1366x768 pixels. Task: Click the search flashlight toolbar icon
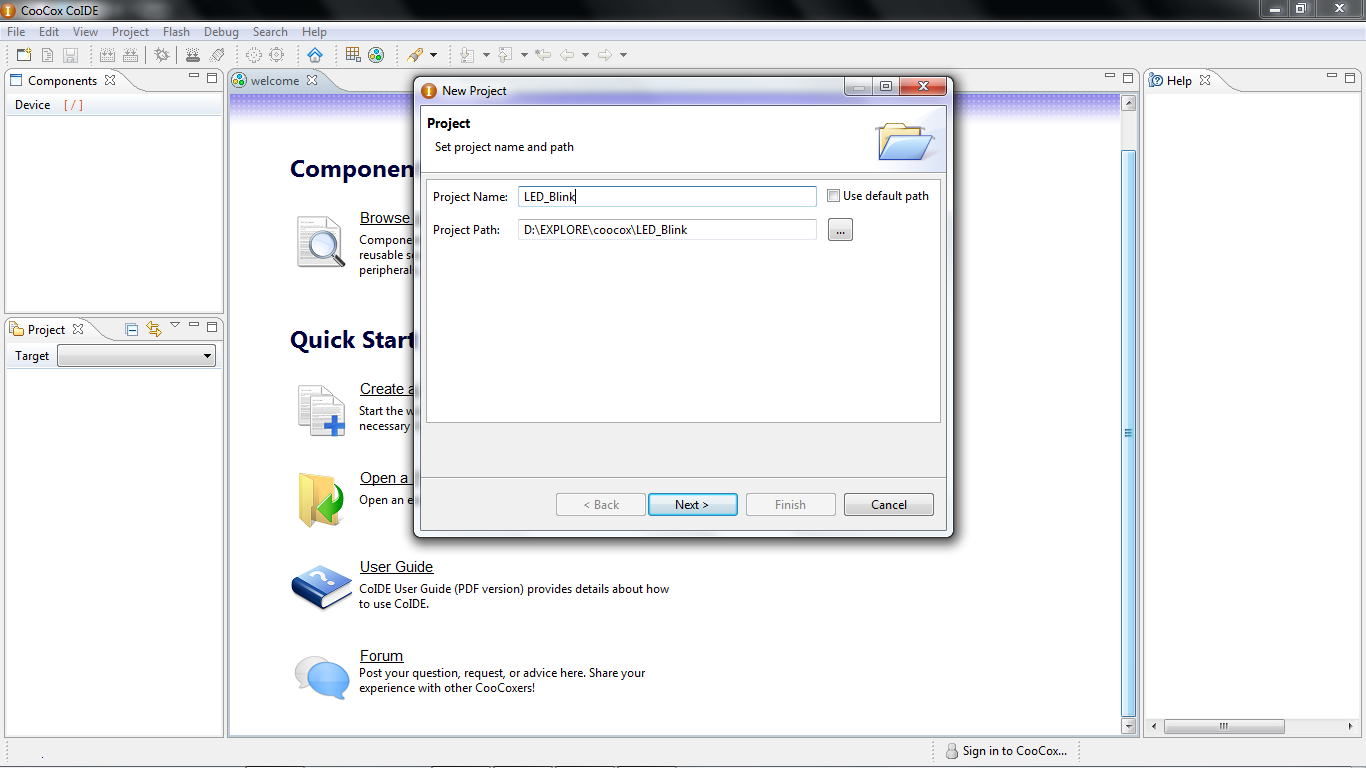point(415,55)
